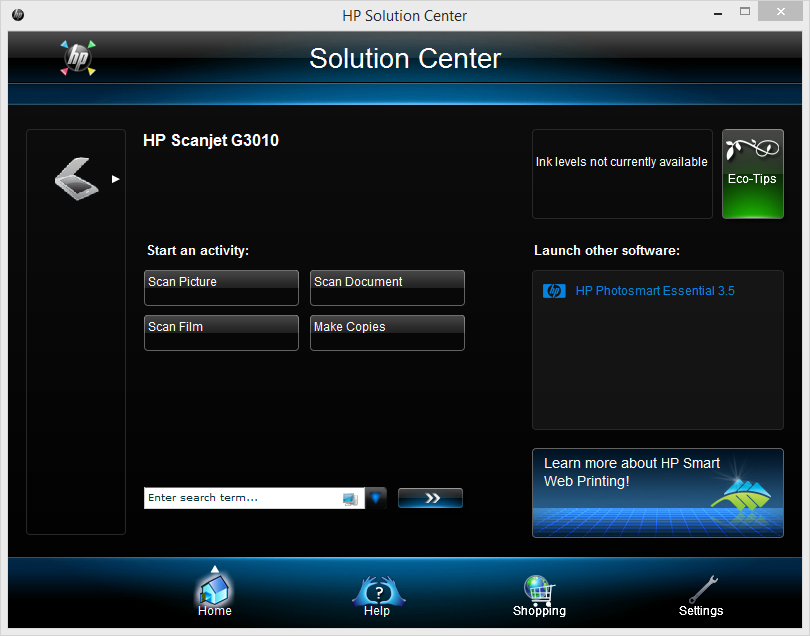This screenshot has height=636, width=810.
Task: Click the computer icon in the search box
Action: [x=350, y=499]
